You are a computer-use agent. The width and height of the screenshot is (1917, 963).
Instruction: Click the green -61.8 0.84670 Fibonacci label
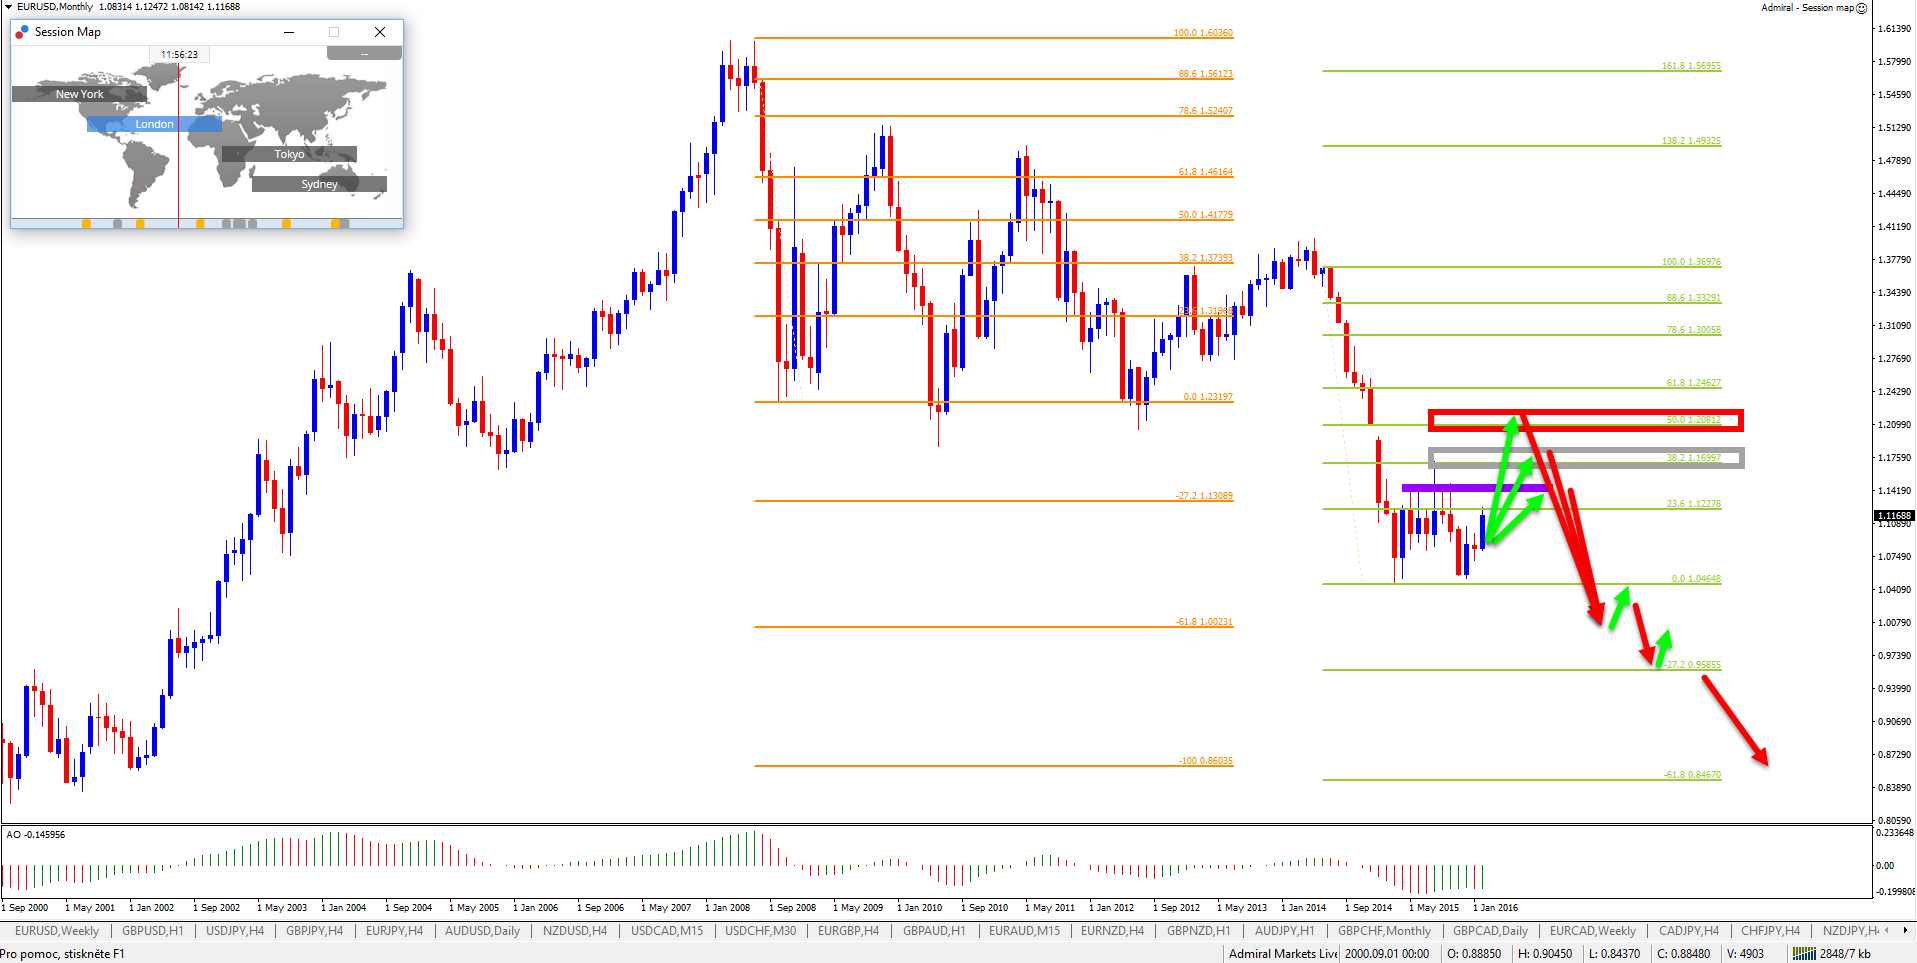click(x=1692, y=775)
